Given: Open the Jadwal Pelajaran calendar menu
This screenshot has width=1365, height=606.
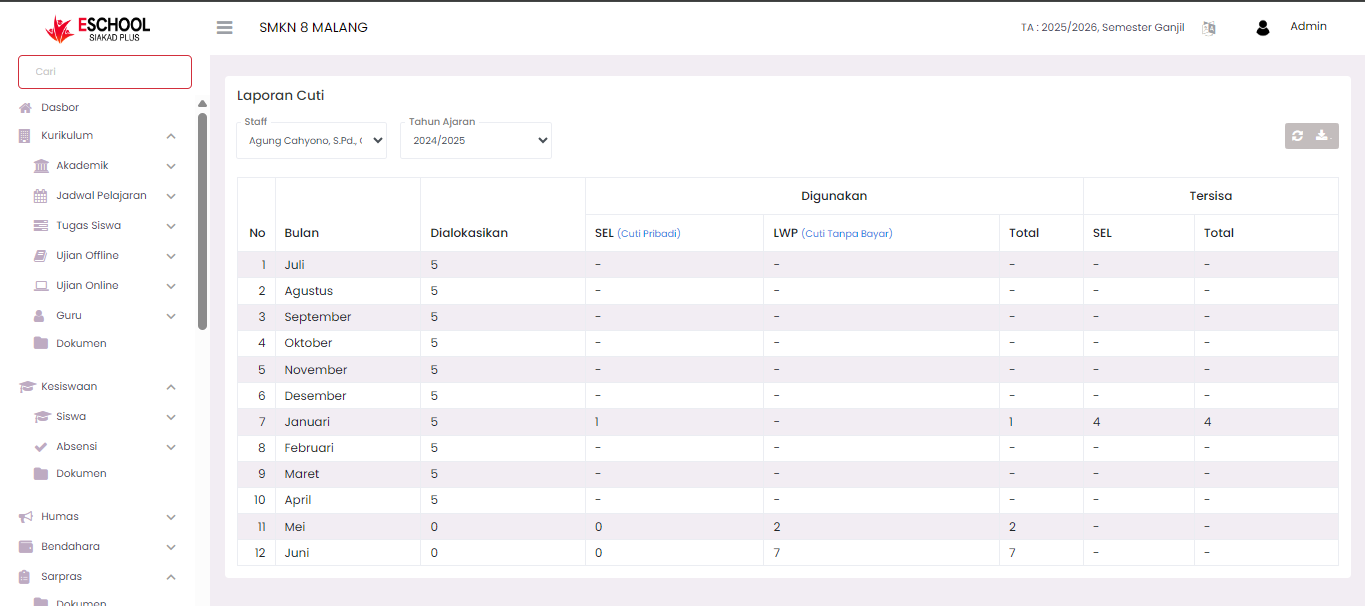Looking at the screenshot, I should (x=101, y=196).
